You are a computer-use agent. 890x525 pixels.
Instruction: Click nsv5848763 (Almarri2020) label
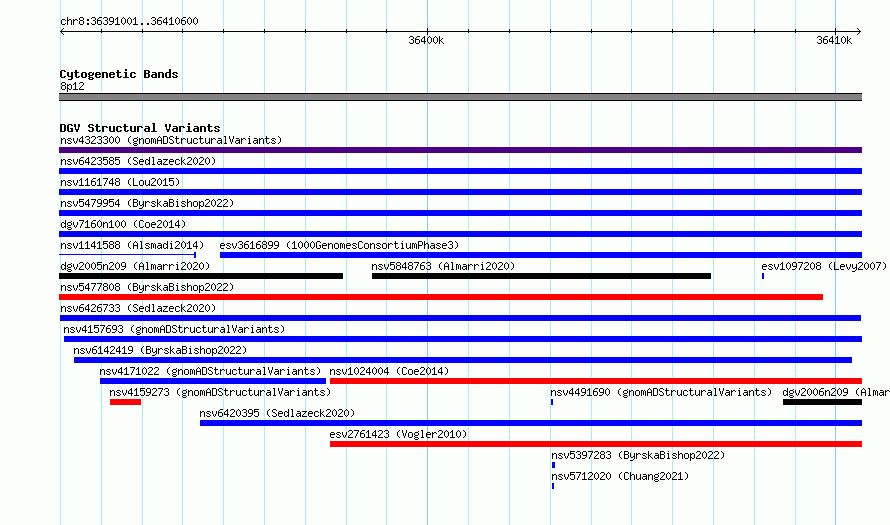click(443, 266)
